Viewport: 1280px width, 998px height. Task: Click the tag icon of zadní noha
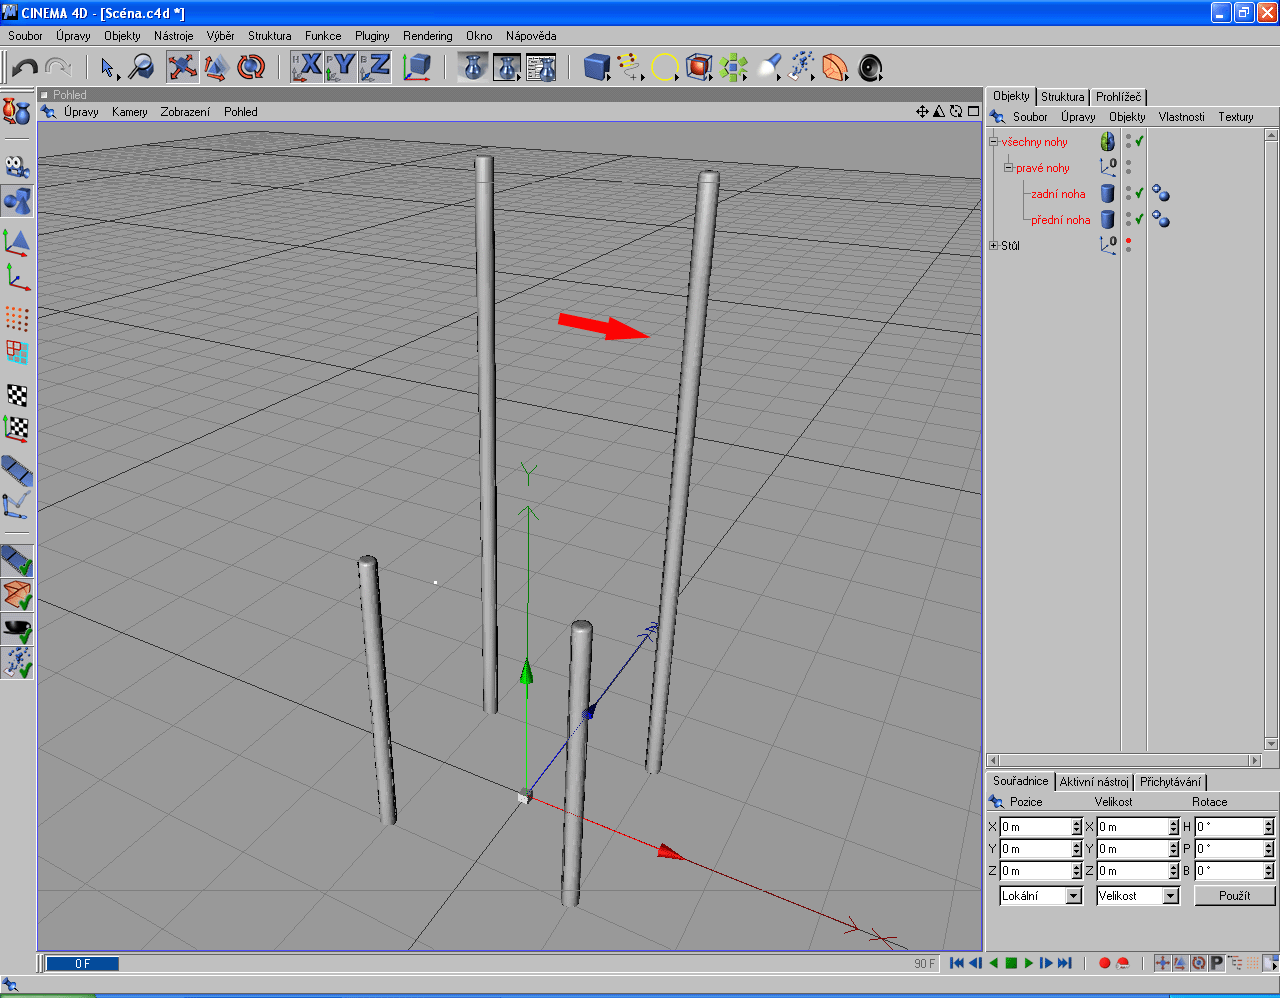click(1160, 193)
